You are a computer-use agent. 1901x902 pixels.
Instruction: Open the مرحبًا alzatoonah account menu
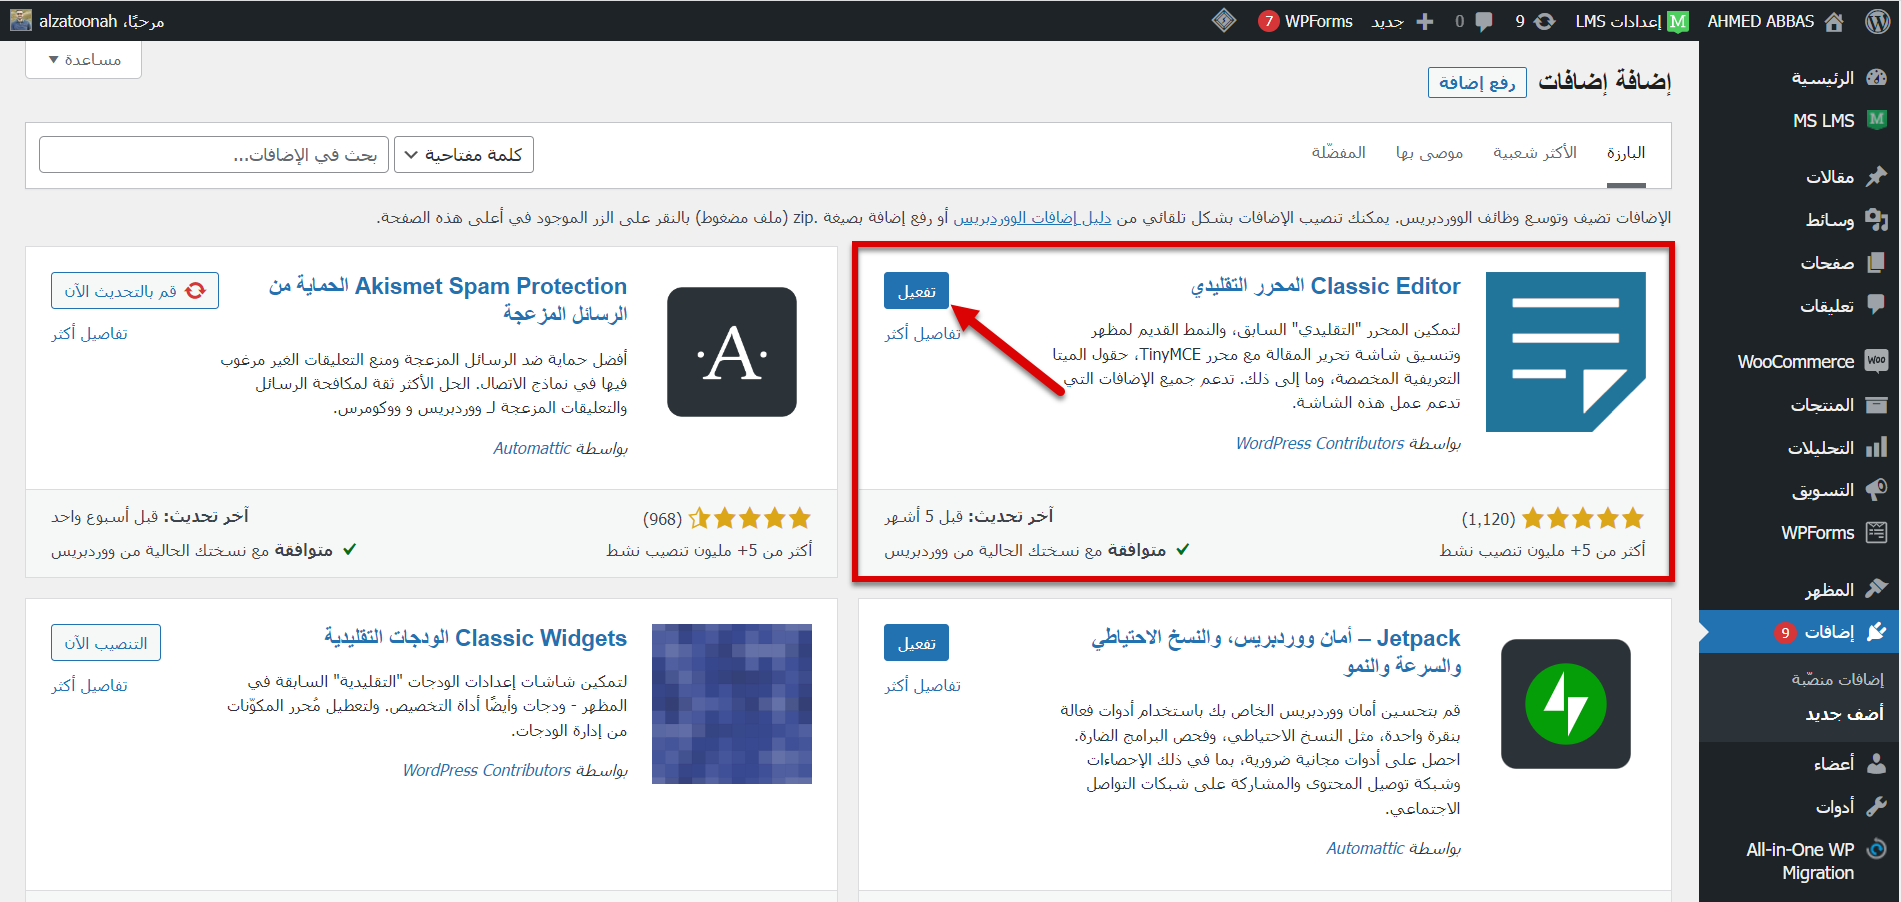(x=87, y=21)
